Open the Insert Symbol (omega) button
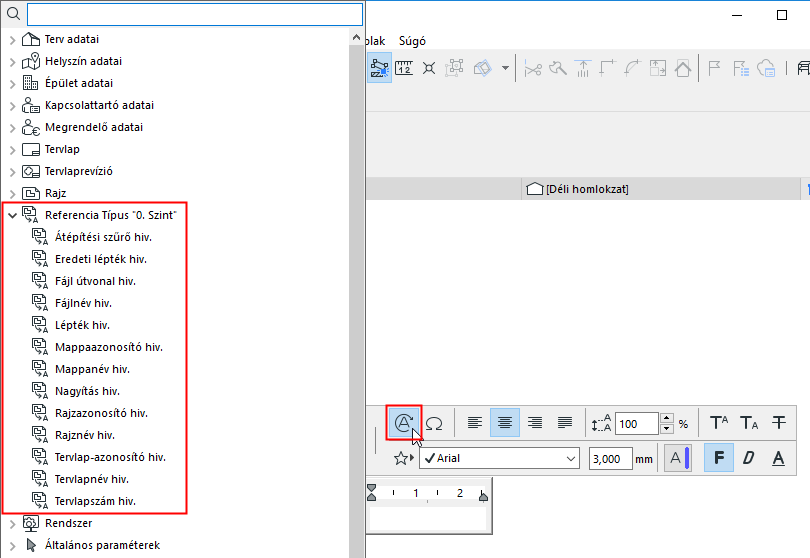The width and height of the screenshot is (810, 558). (x=434, y=424)
